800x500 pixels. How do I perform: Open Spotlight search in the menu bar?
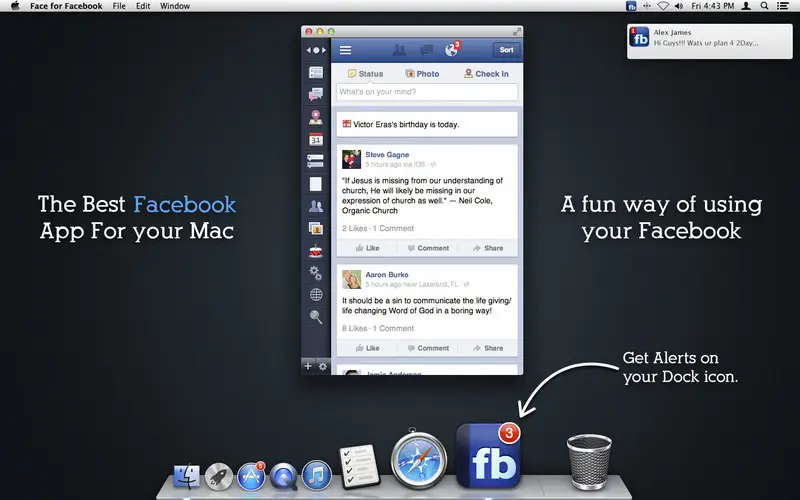click(764, 6)
